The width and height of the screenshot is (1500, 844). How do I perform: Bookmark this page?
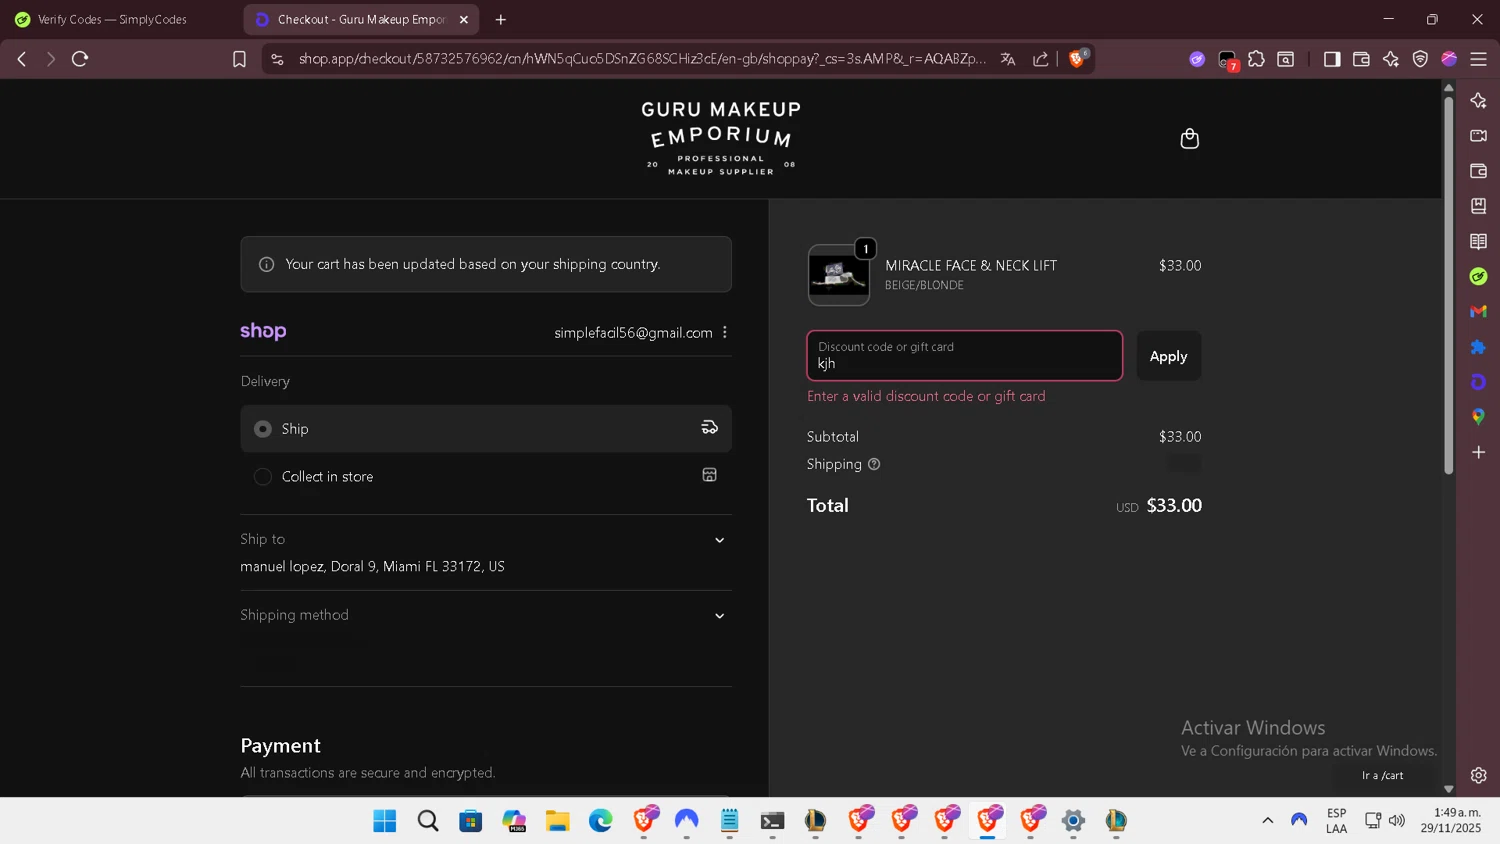tap(239, 59)
